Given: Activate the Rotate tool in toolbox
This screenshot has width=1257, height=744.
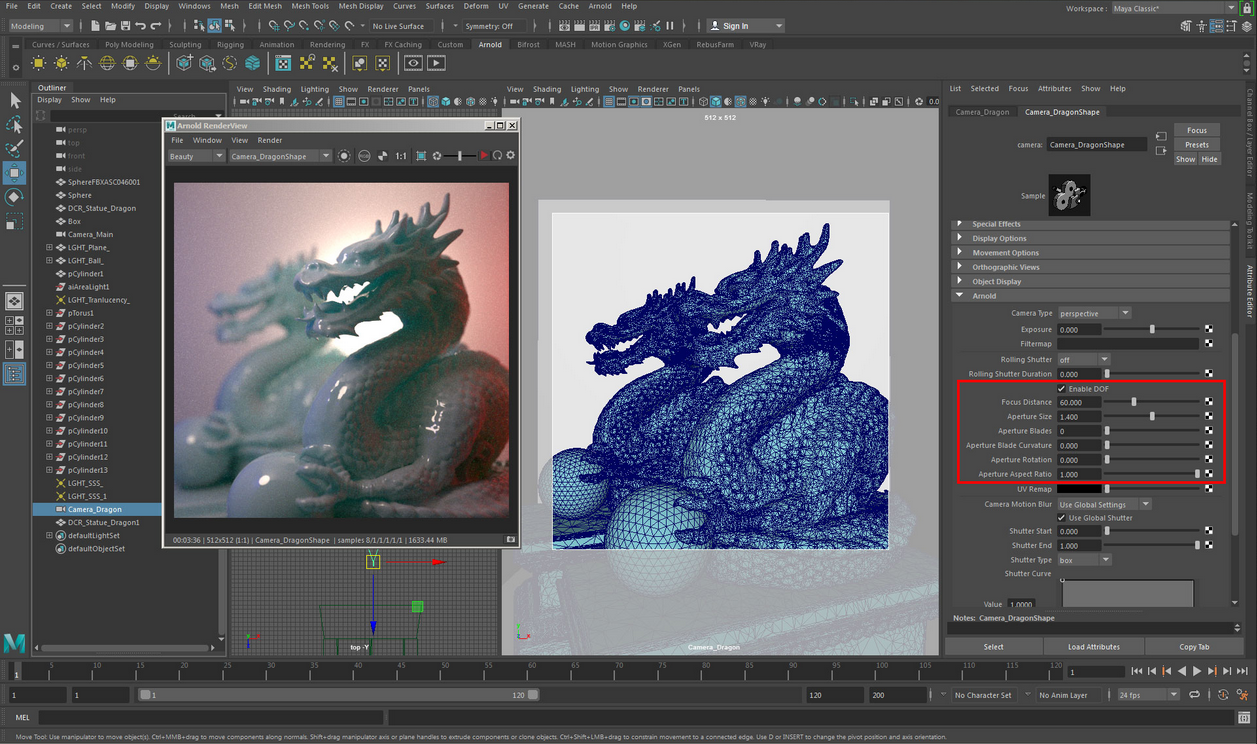Looking at the screenshot, I should 14,197.
